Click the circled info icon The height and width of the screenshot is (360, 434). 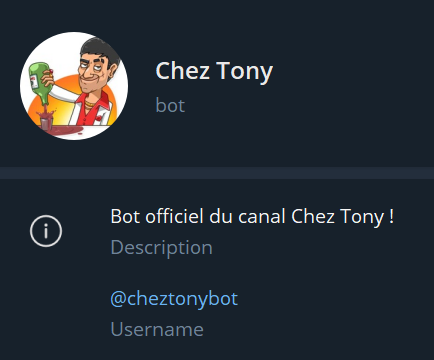pos(46,231)
